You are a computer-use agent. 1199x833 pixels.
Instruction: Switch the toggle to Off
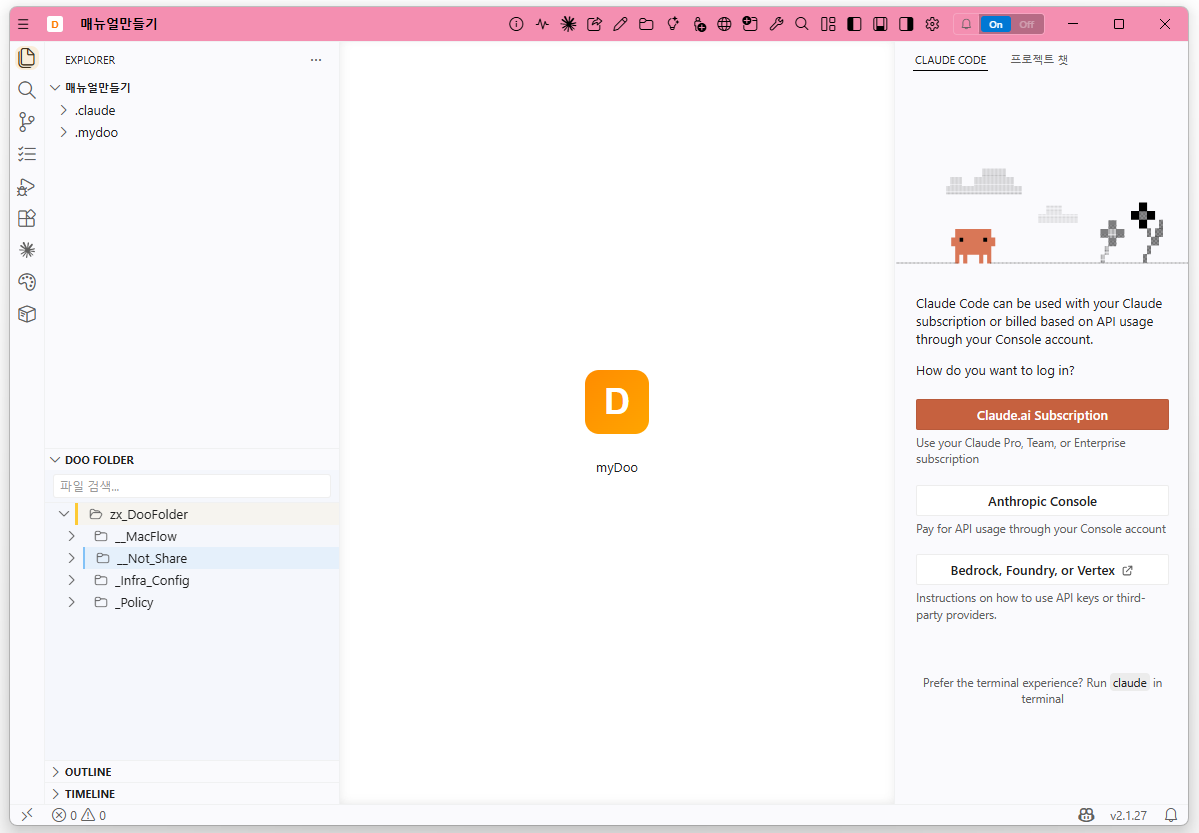point(1026,24)
